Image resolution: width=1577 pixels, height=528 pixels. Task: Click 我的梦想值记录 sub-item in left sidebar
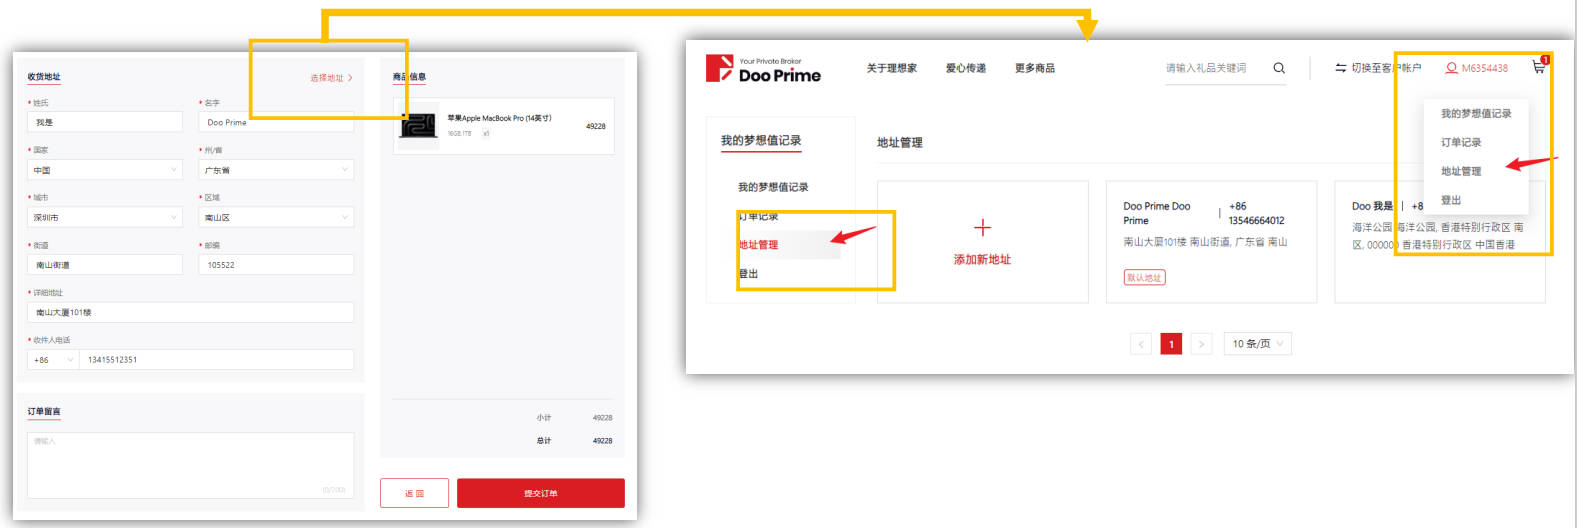(x=773, y=187)
